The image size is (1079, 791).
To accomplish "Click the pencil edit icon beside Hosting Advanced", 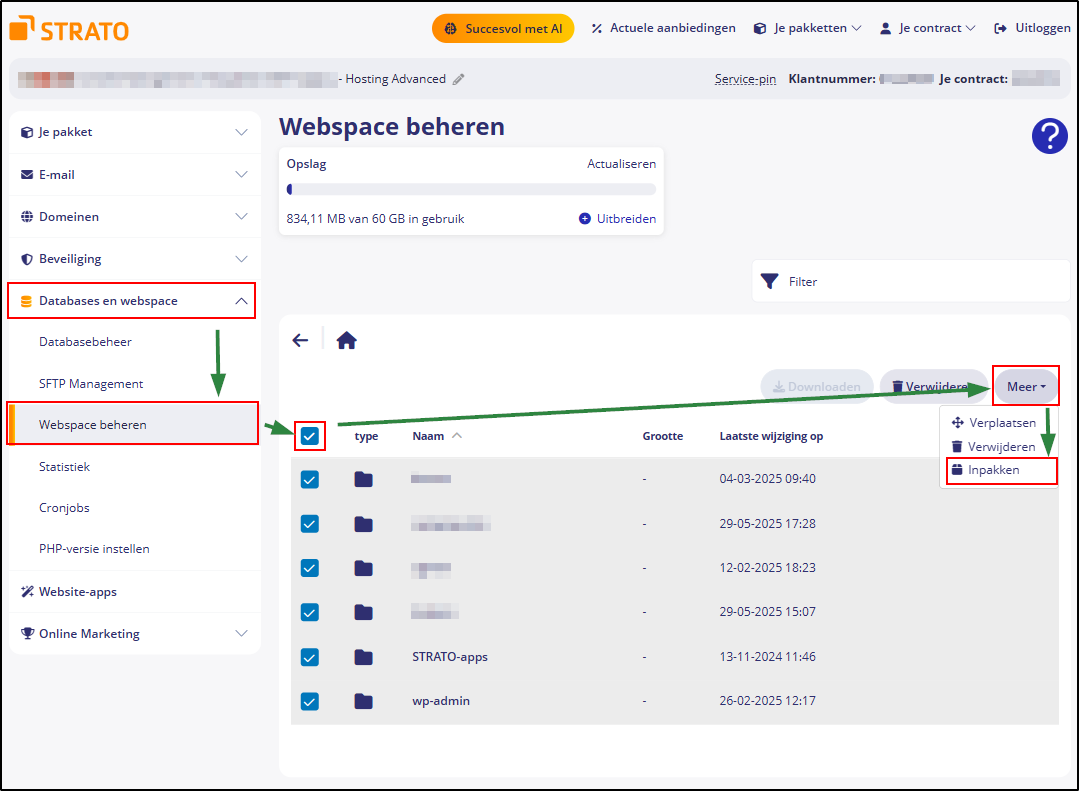I will tap(459, 79).
